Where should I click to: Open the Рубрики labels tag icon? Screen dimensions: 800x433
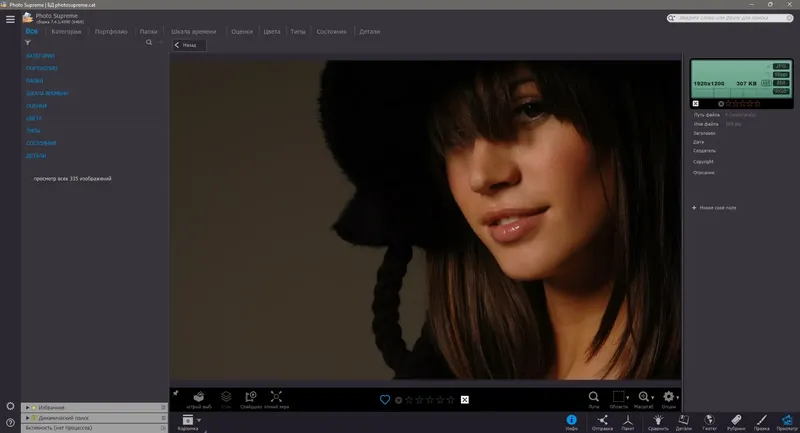(736, 422)
